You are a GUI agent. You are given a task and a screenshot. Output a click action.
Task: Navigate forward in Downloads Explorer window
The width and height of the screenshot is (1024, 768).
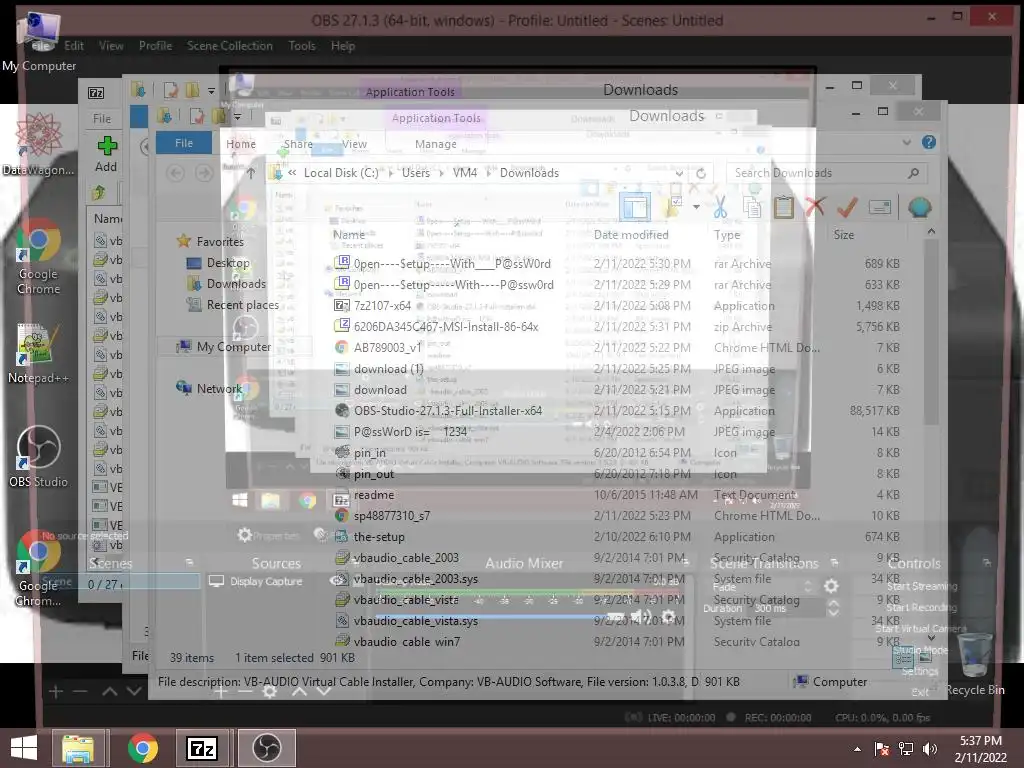pos(204,173)
